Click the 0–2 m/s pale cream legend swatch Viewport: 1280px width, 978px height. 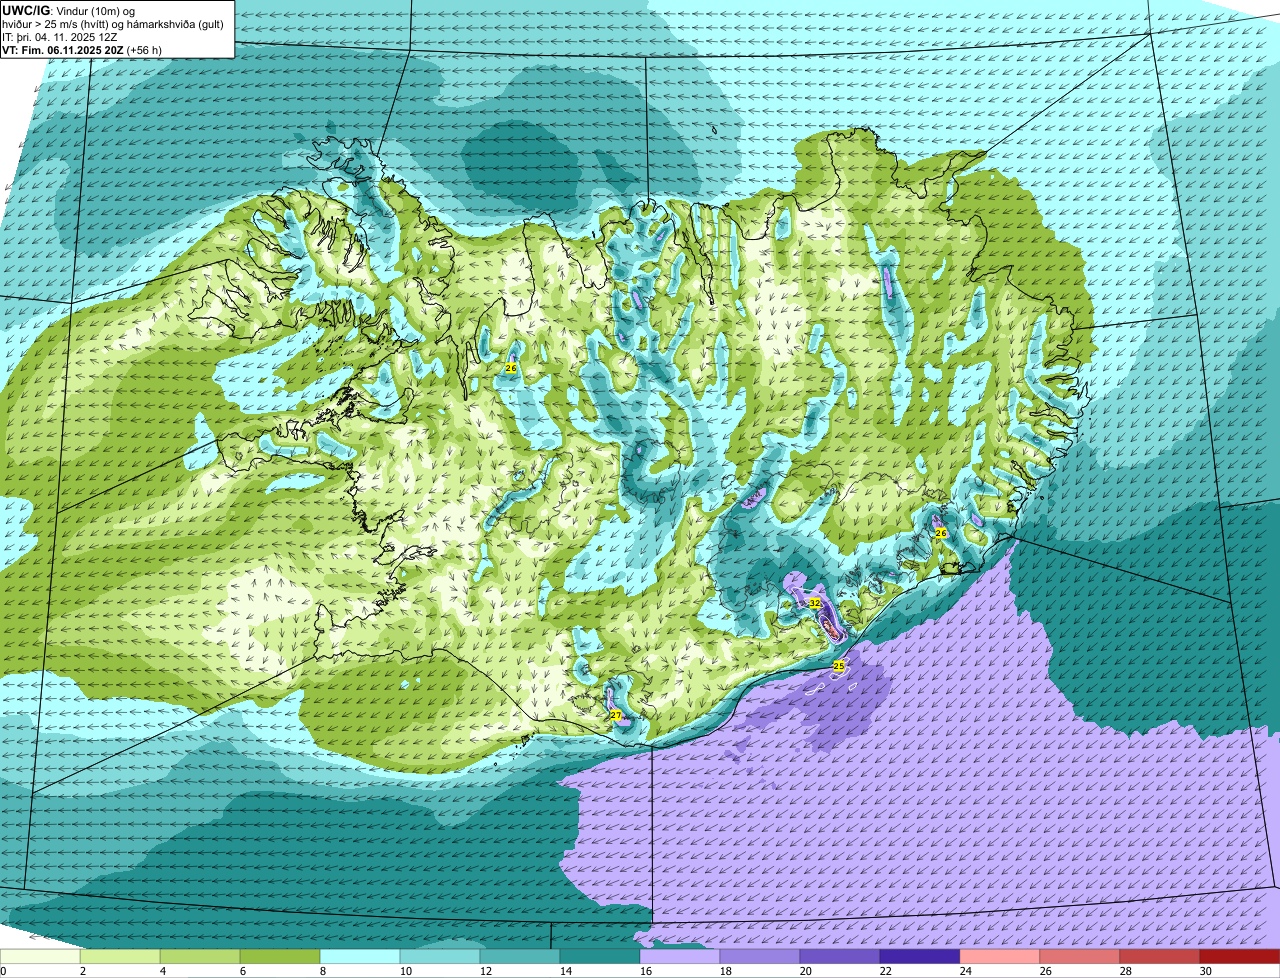40,956
